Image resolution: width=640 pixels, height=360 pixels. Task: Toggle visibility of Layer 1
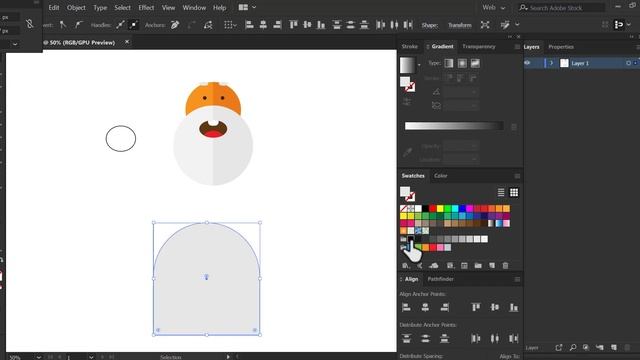click(527, 63)
